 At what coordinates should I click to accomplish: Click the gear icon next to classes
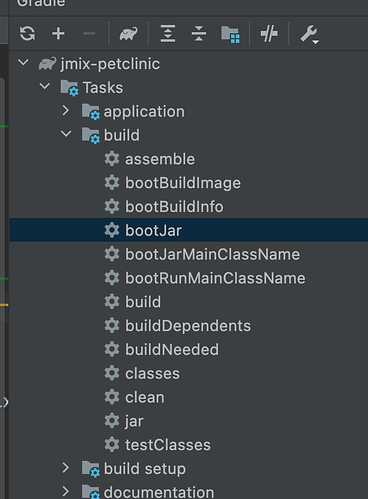tap(112, 373)
